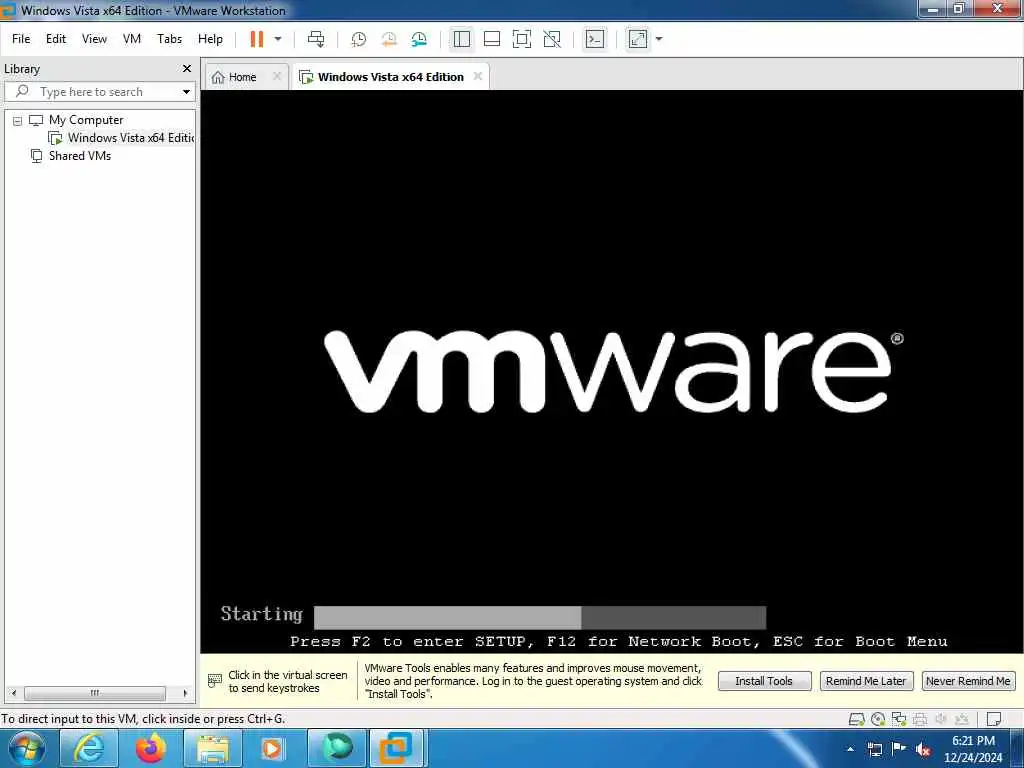
Task: Close the Library panel
Action: pyautogui.click(x=187, y=69)
